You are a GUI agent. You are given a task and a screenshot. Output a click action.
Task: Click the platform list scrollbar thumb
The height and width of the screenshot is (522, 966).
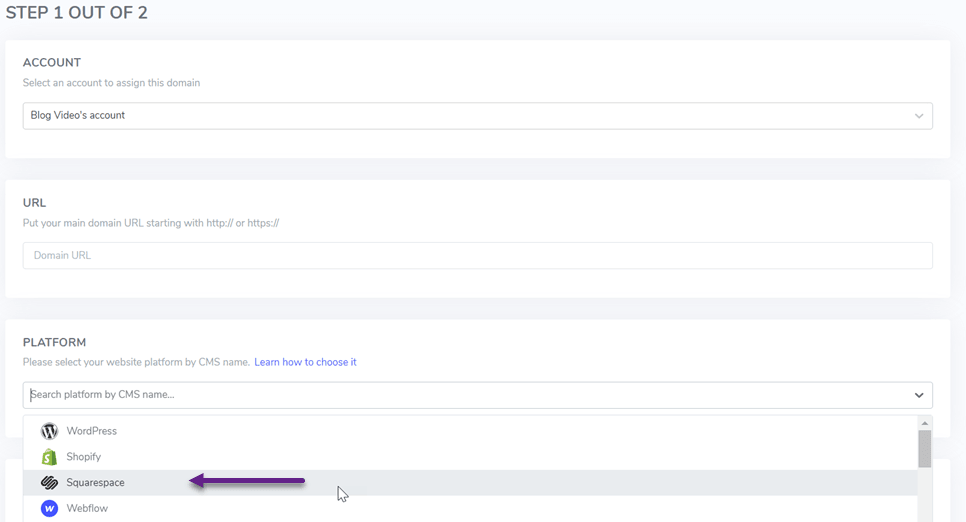click(x=924, y=449)
